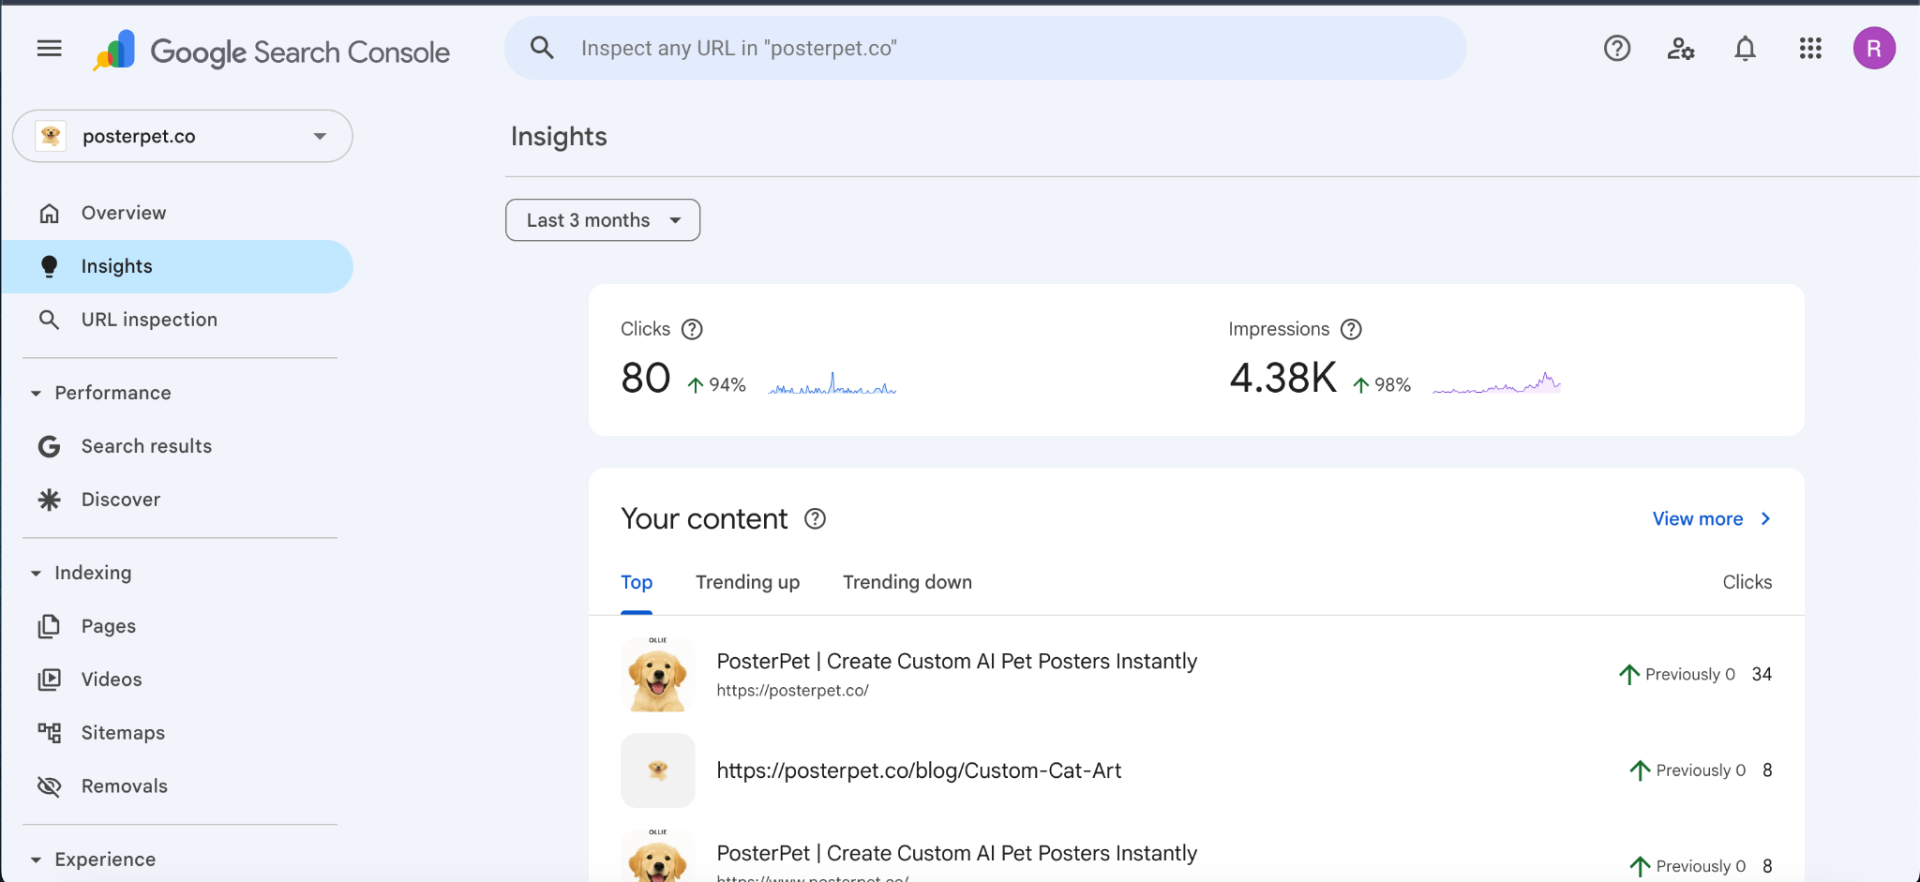
Task: Switch to the Trending down tab
Action: click(907, 582)
